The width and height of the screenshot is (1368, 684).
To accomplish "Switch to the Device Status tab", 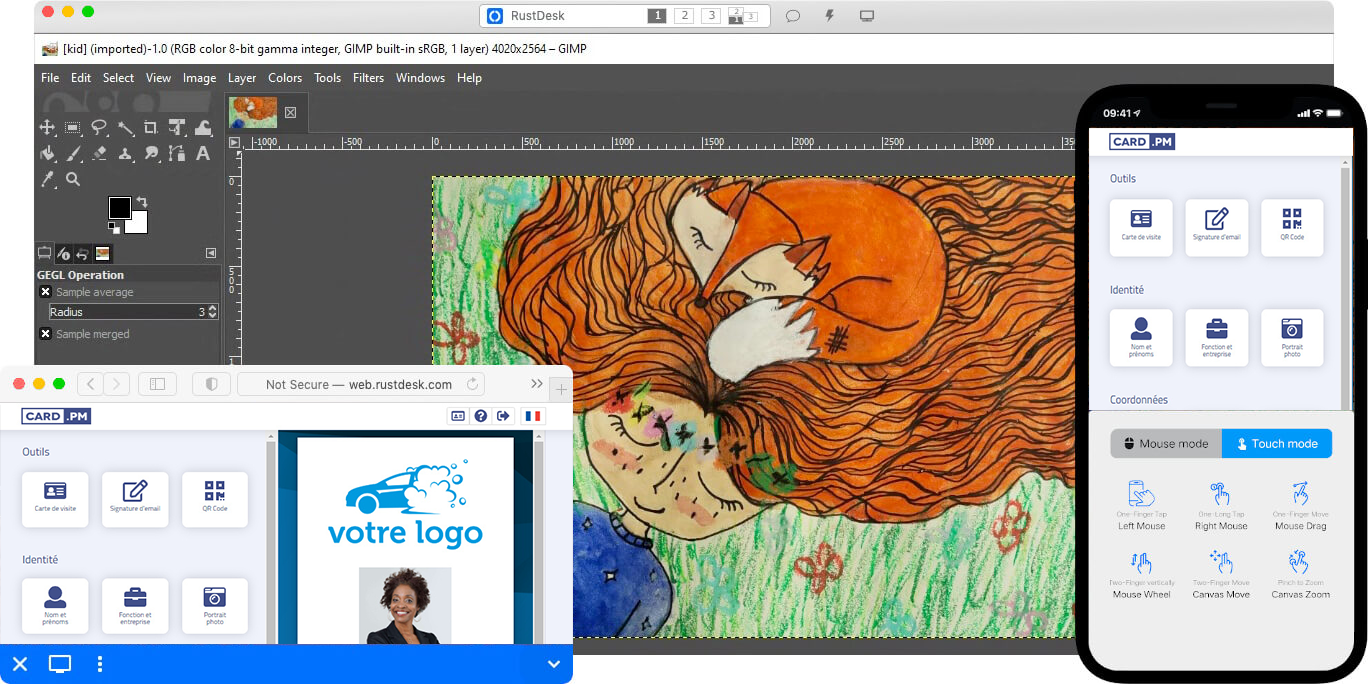I will point(64,253).
